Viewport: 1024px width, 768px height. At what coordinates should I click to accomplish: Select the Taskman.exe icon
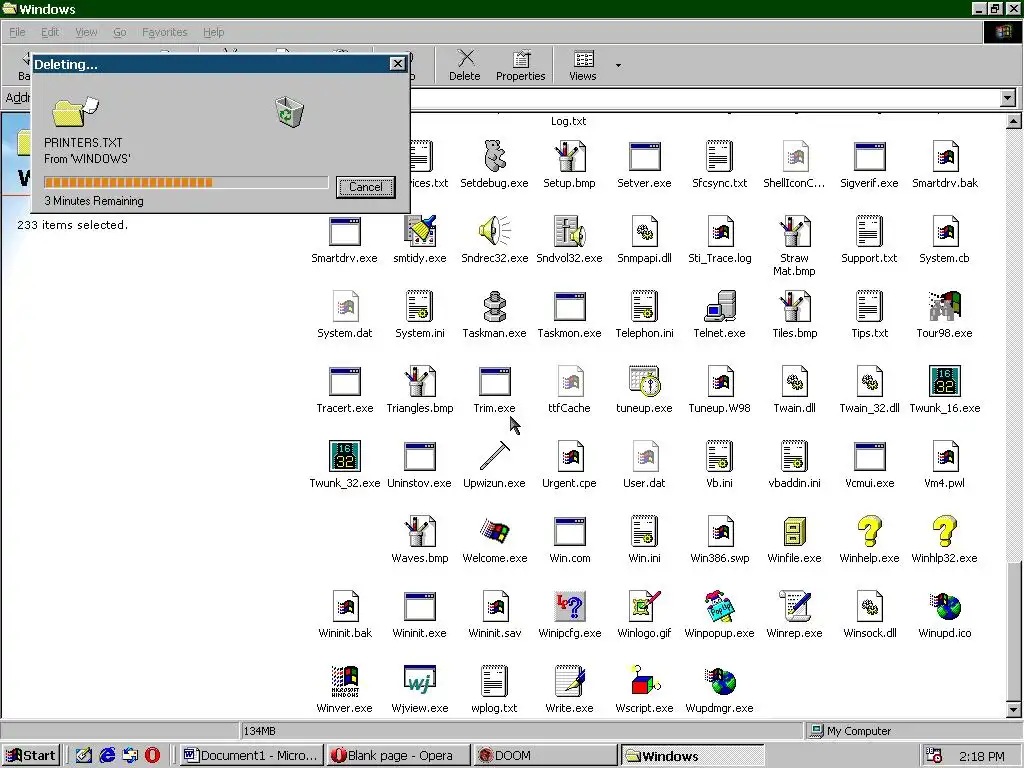494,306
